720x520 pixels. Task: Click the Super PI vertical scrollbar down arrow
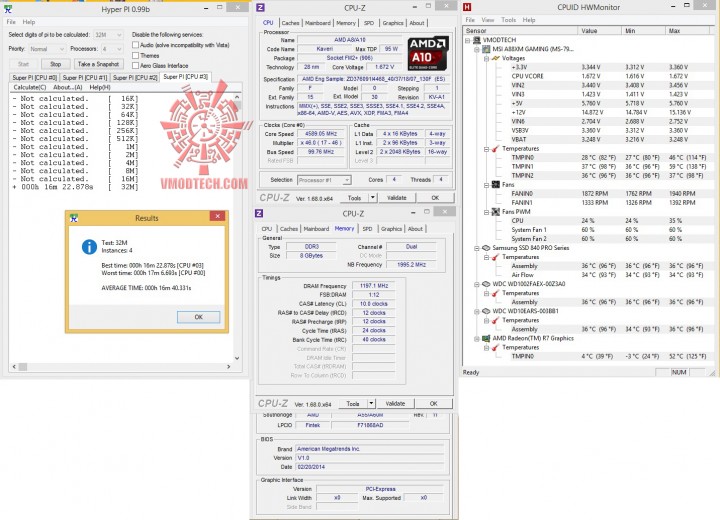pos(237,358)
